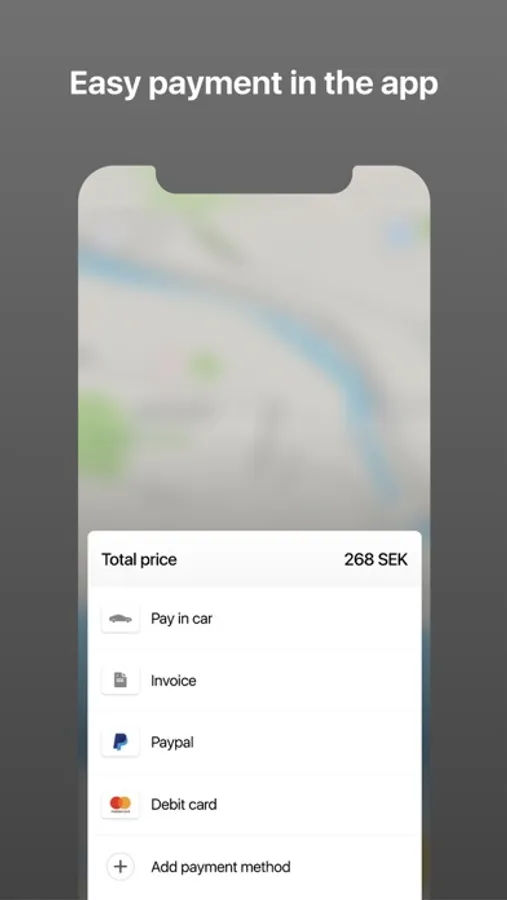The height and width of the screenshot is (900, 507).
Task: Pick the 'Paypal' option label
Action: [x=172, y=743]
